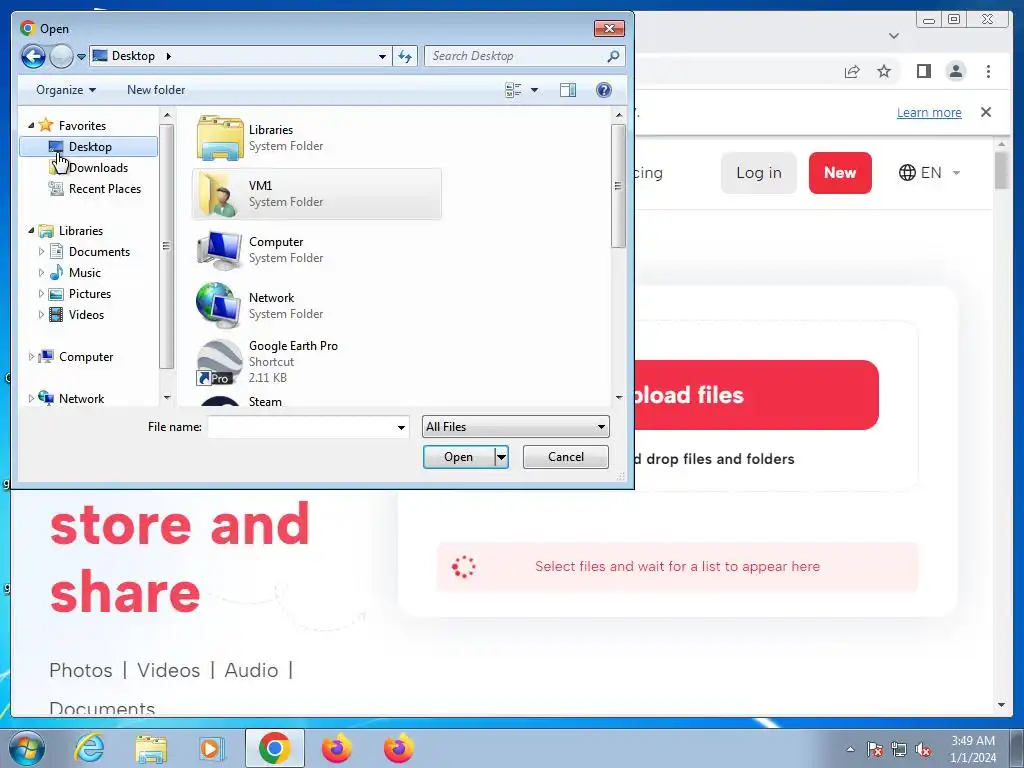Select the Network system folder icon
1024x768 pixels.
point(219,306)
